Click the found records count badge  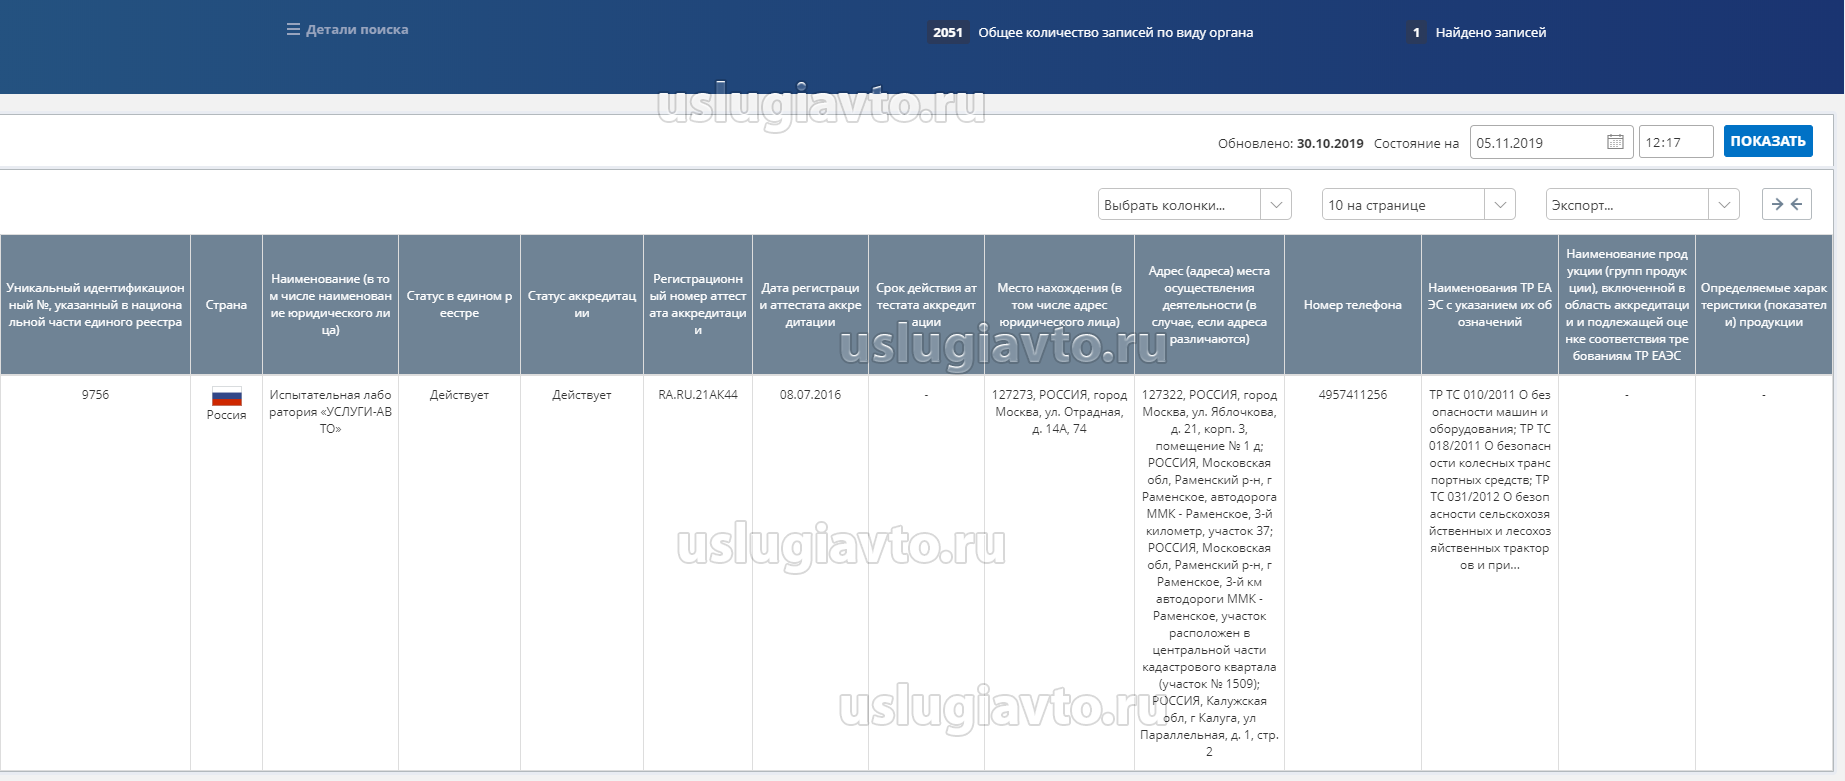(x=1415, y=32)
